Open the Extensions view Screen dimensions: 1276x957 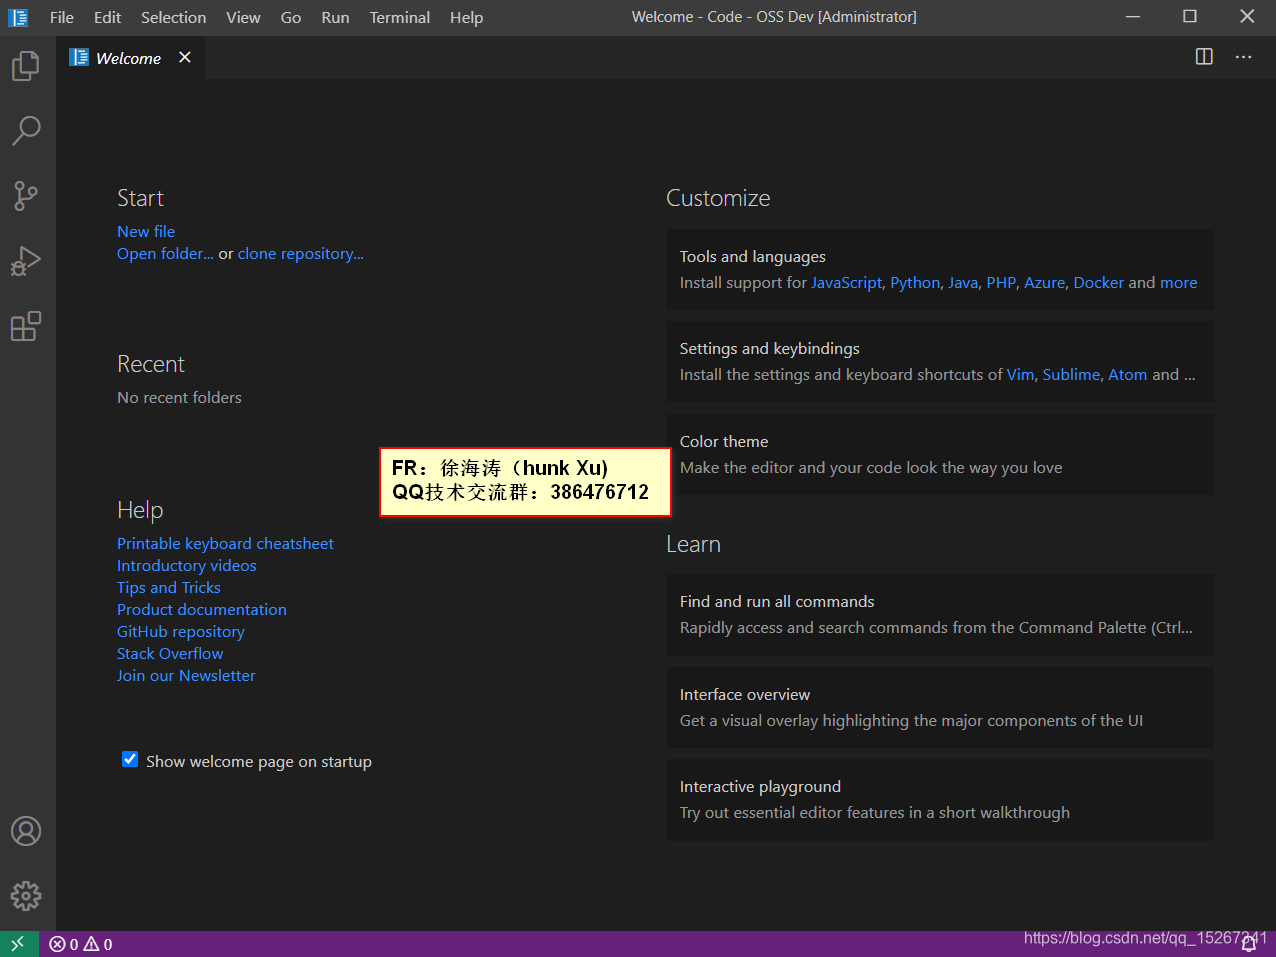[x=26, y=326]
